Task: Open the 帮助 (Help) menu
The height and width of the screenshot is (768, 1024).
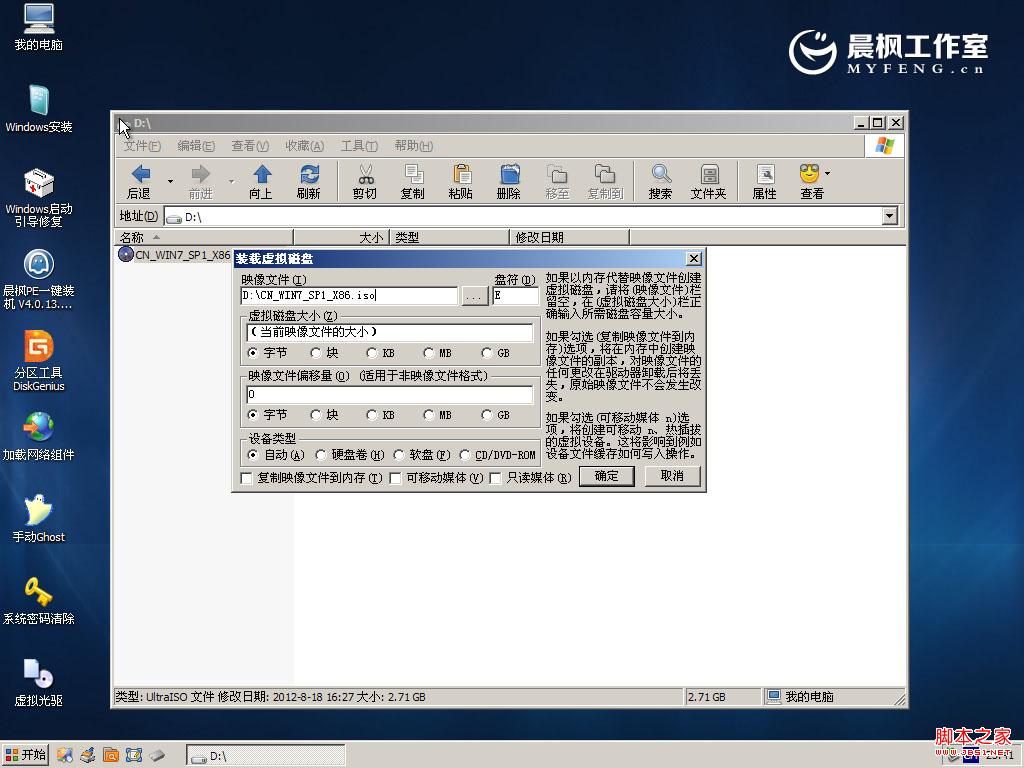Action: (x=413, y=145)
